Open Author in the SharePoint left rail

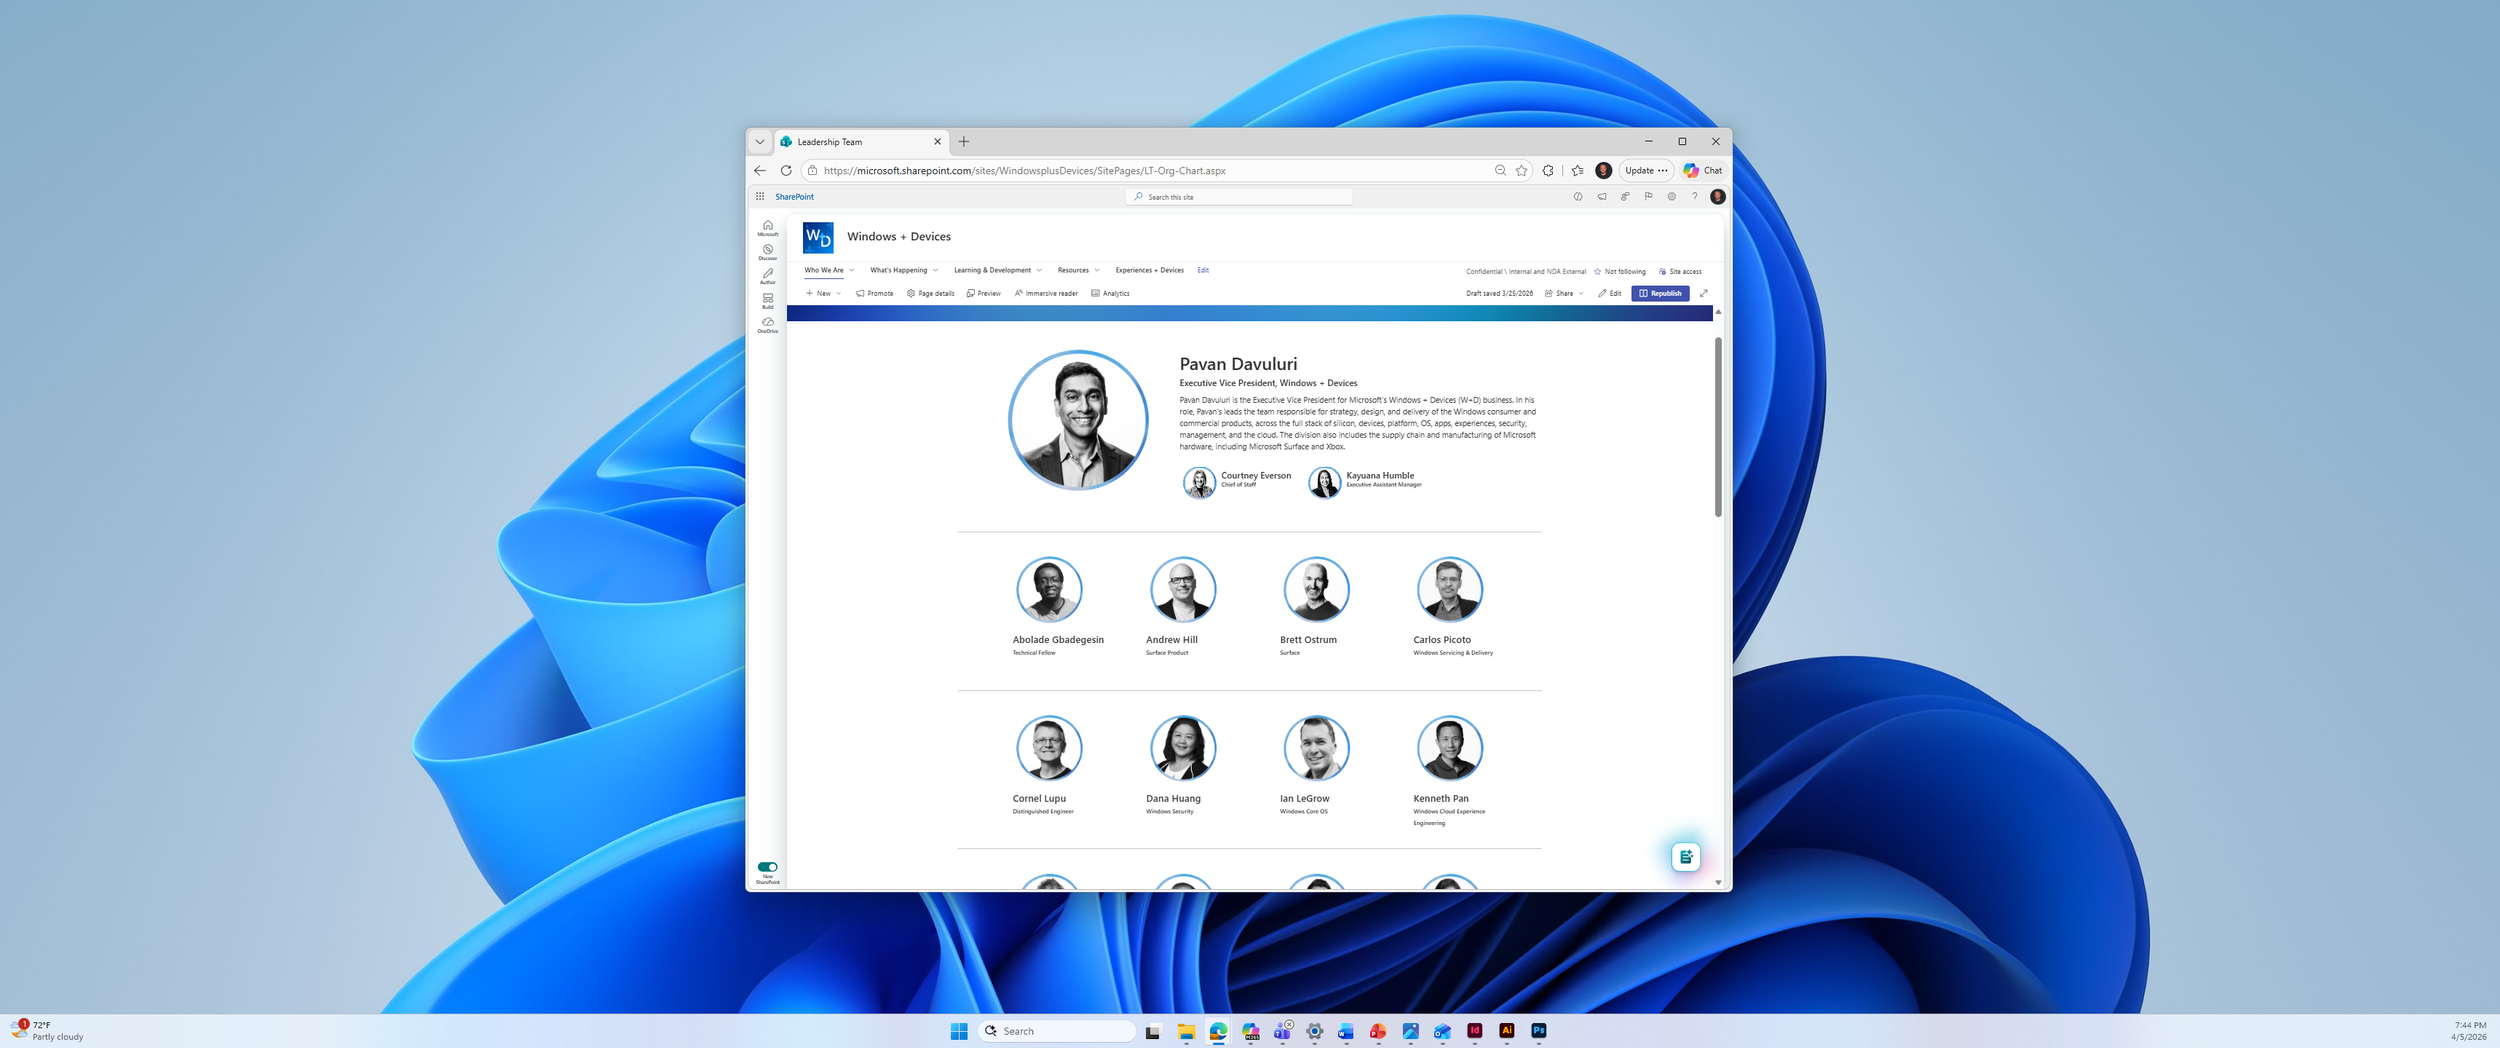point(768,276)
